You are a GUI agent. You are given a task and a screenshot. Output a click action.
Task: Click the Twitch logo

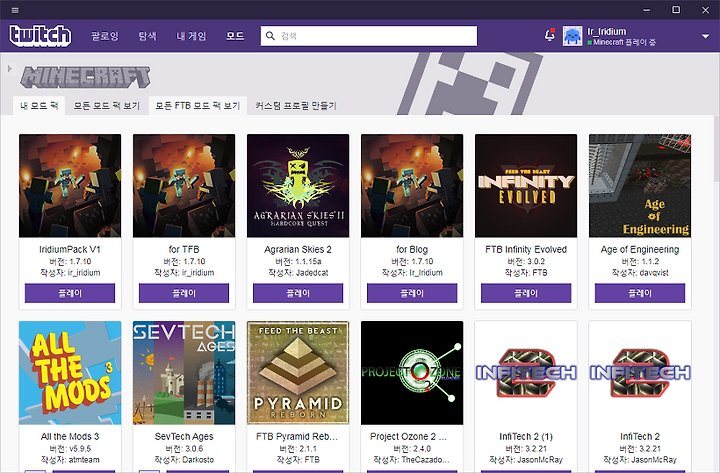[40, 36]
